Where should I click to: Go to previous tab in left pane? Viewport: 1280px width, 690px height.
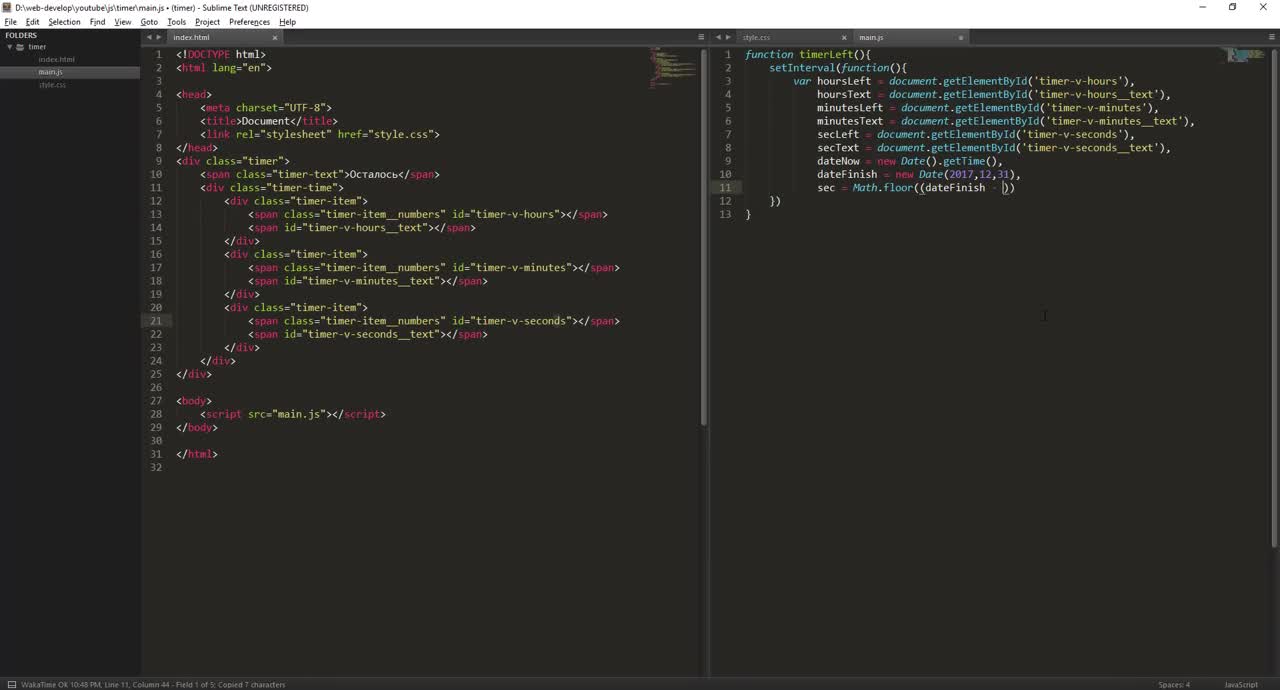(x=149, y=37)
